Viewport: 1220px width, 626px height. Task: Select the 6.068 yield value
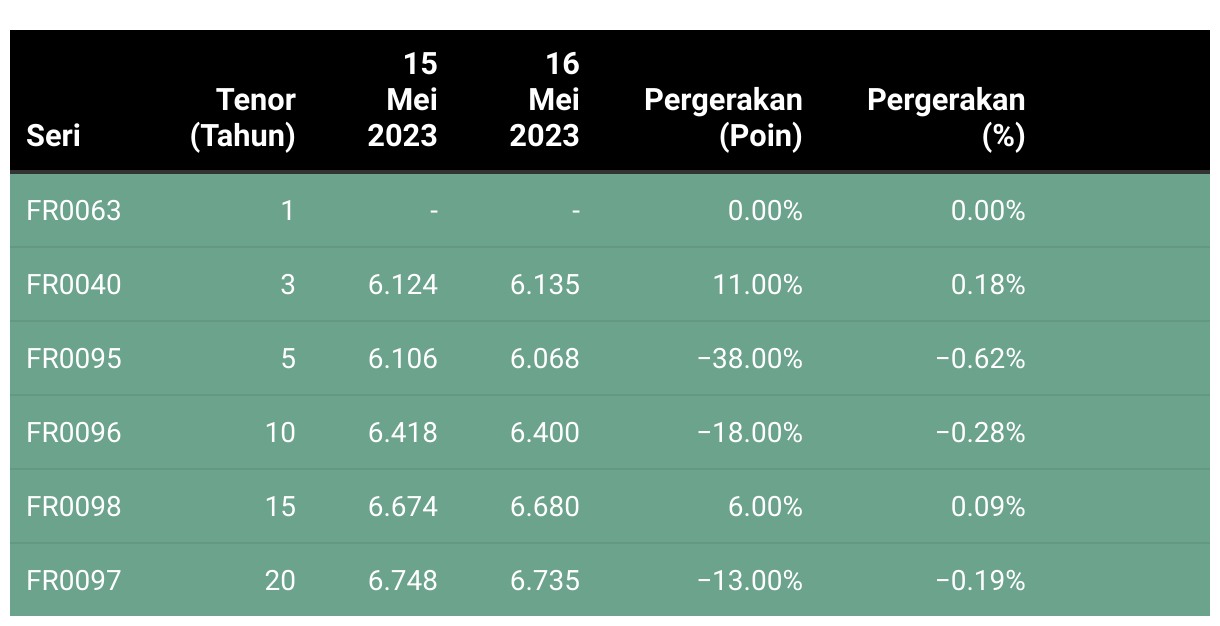click(x=545, y=358)
